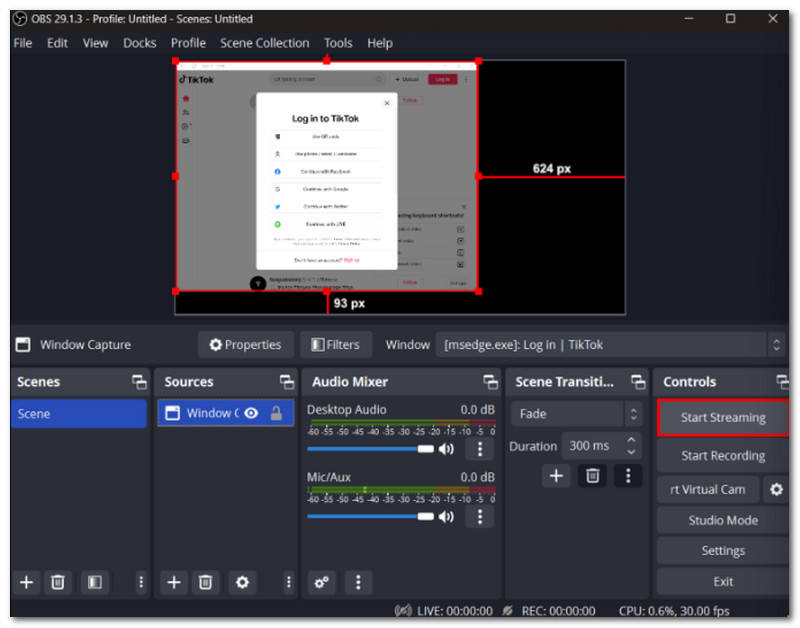Add a new scene with the plus icon
Image resolution: width=800 pixels, height=628 pixels.
pyautogui.click(x=26, y=582)
